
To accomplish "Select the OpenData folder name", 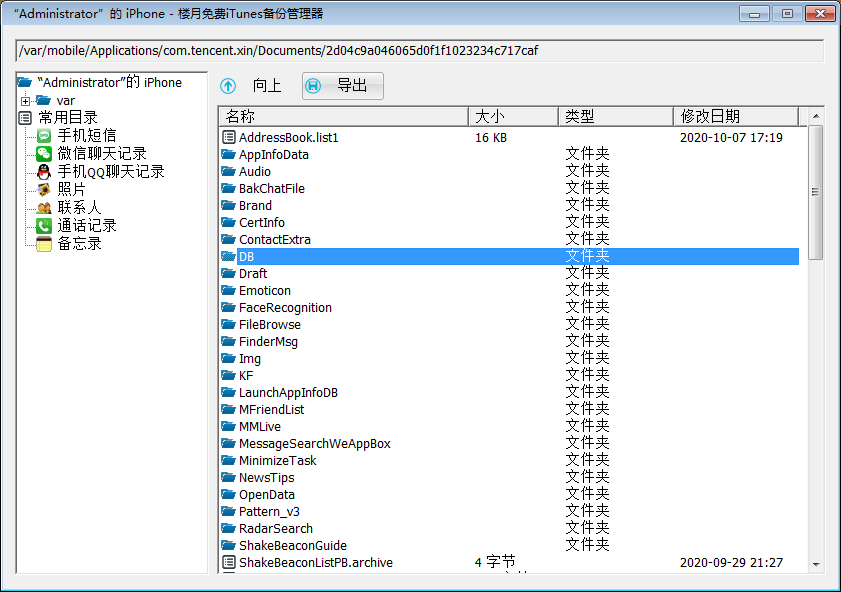I will [267, 494].
